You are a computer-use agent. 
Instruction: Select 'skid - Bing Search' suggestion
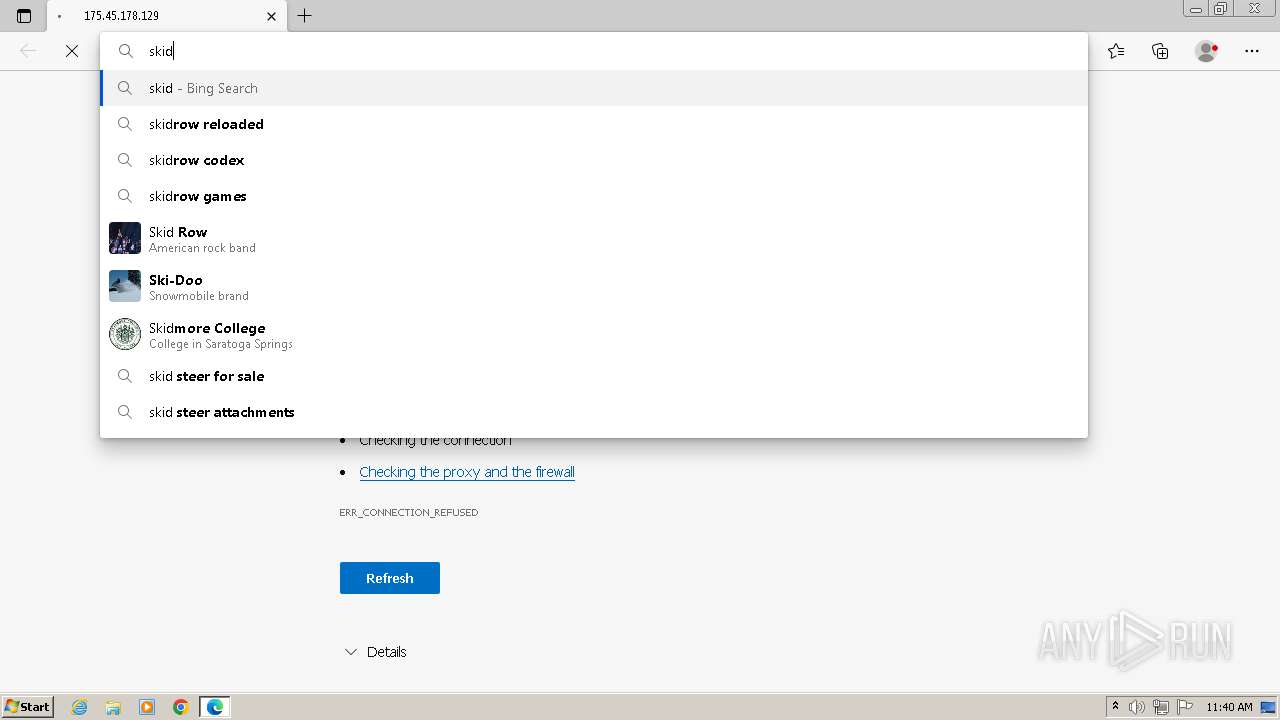click(594, 88)
